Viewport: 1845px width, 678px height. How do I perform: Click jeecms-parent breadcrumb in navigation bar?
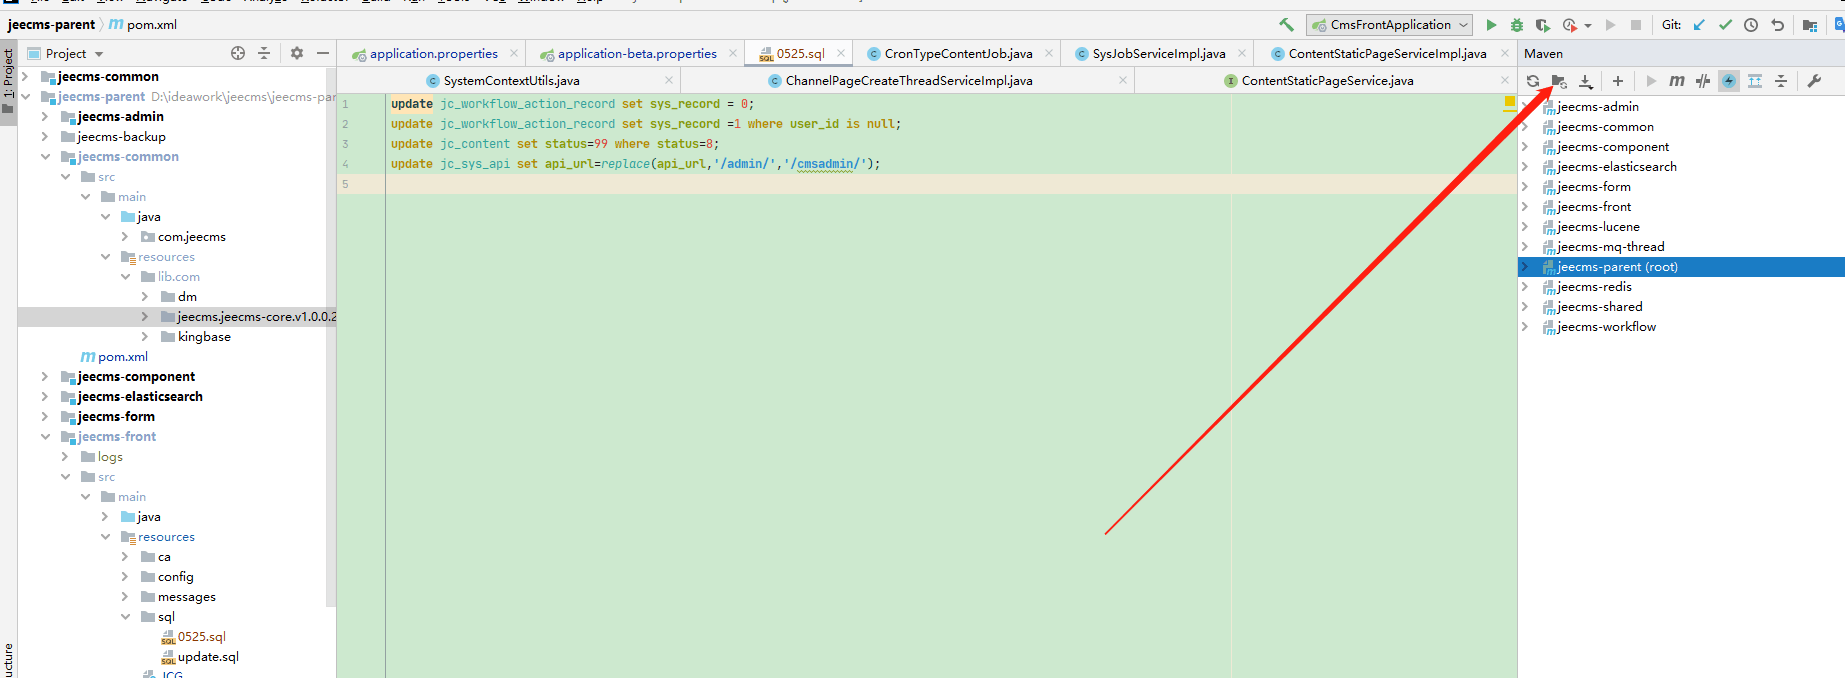click(52, 24)
